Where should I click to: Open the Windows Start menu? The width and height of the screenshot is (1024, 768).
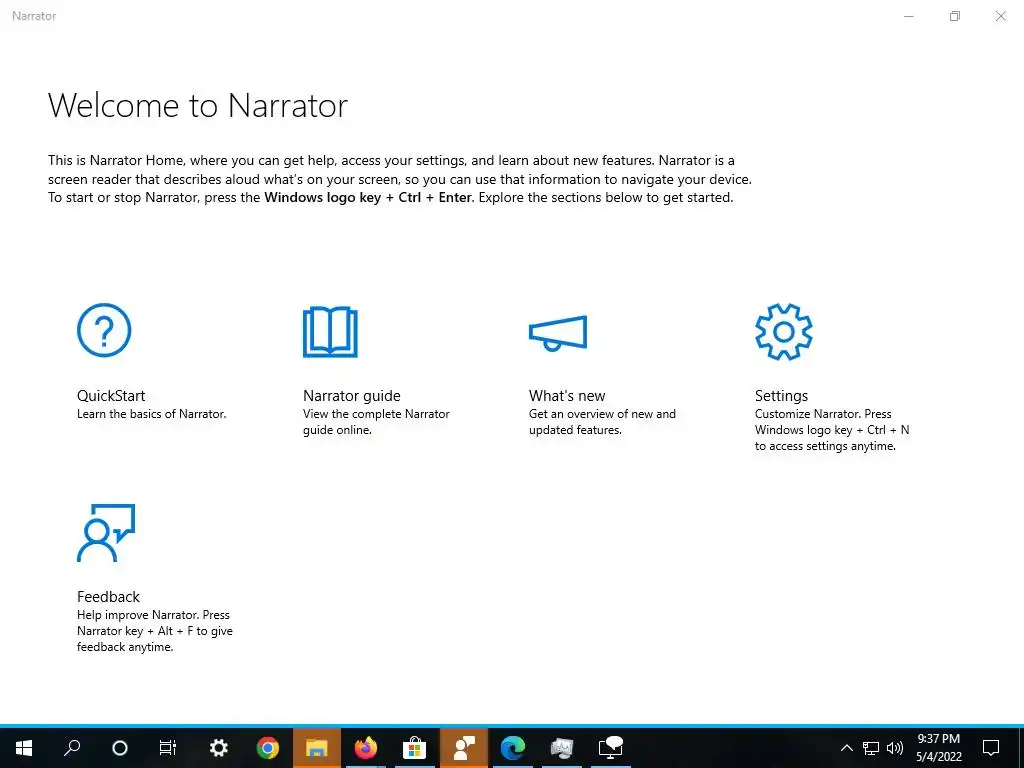(x=24, y=748)
